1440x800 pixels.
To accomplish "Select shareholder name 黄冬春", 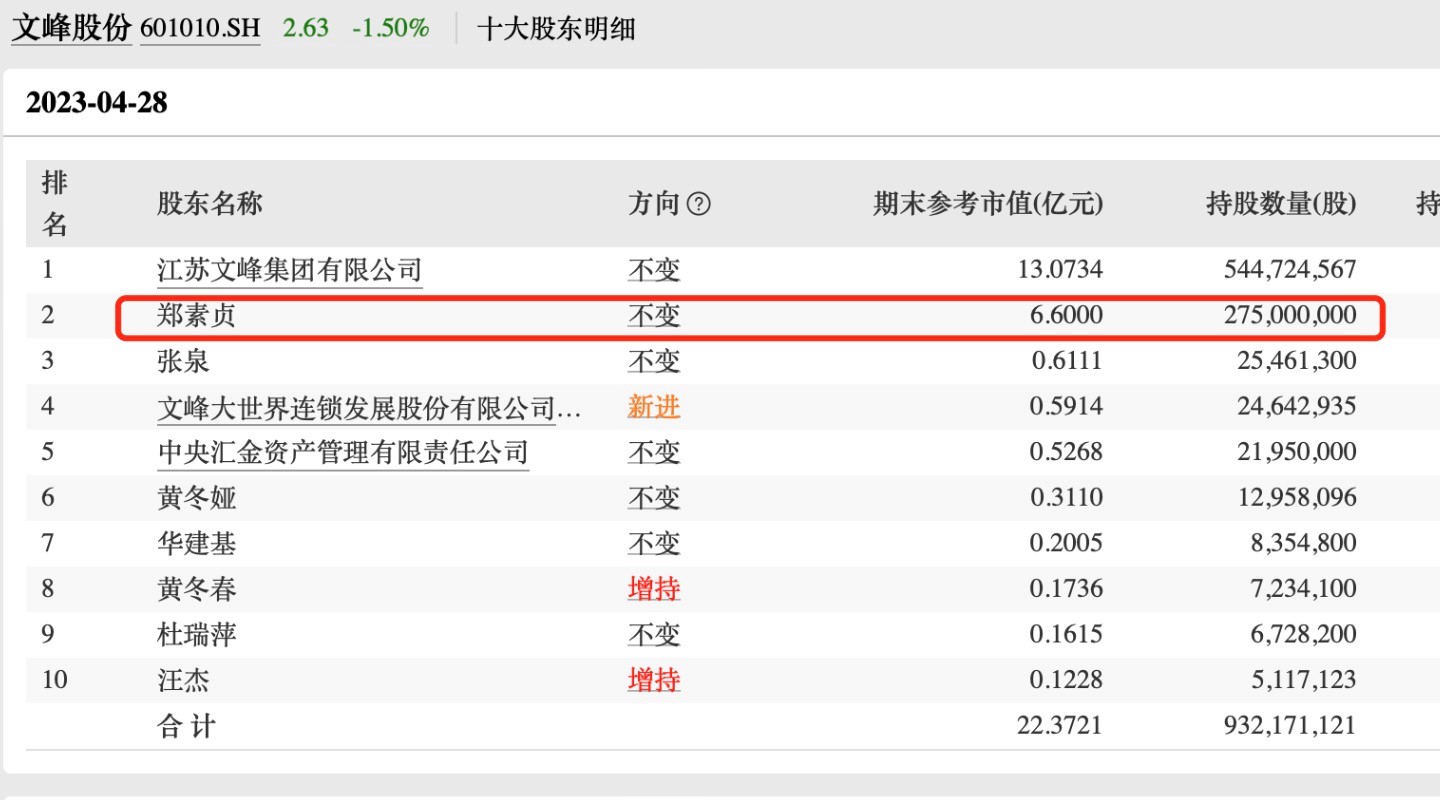I will (x=197, y=589).
